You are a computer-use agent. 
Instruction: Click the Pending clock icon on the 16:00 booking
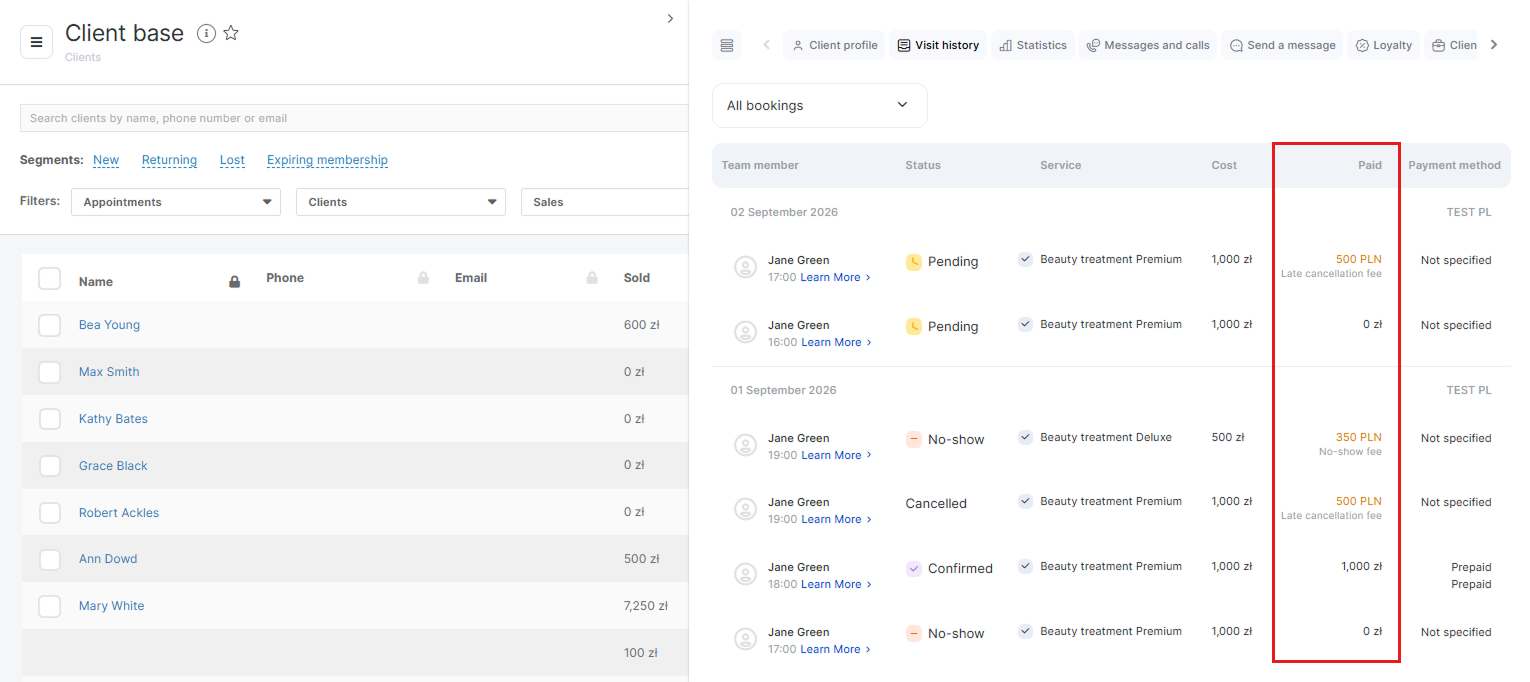[914, 327]
